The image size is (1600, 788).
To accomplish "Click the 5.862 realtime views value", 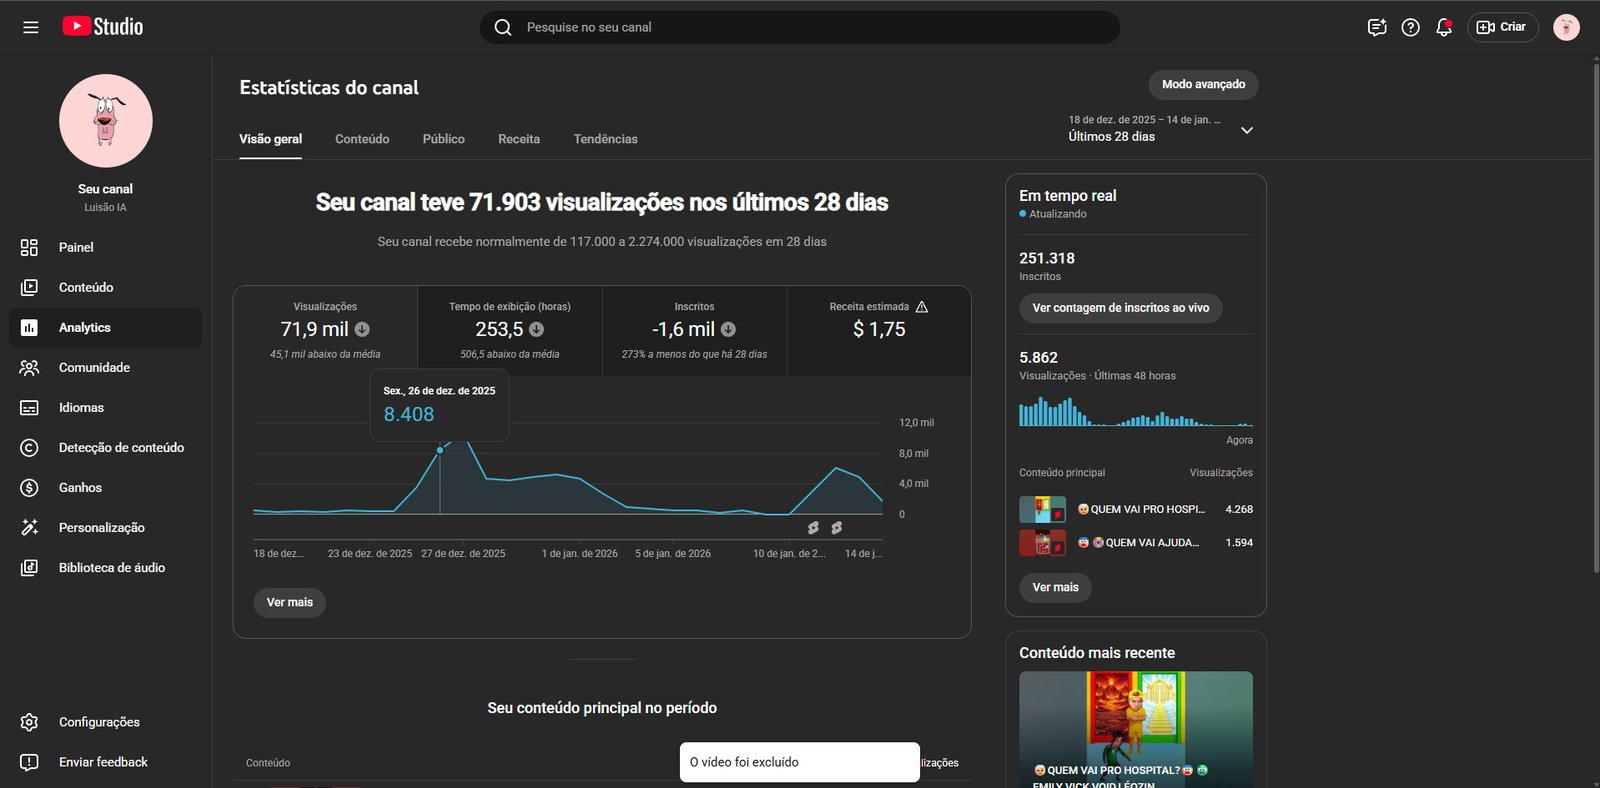I will coord(1038,357).
